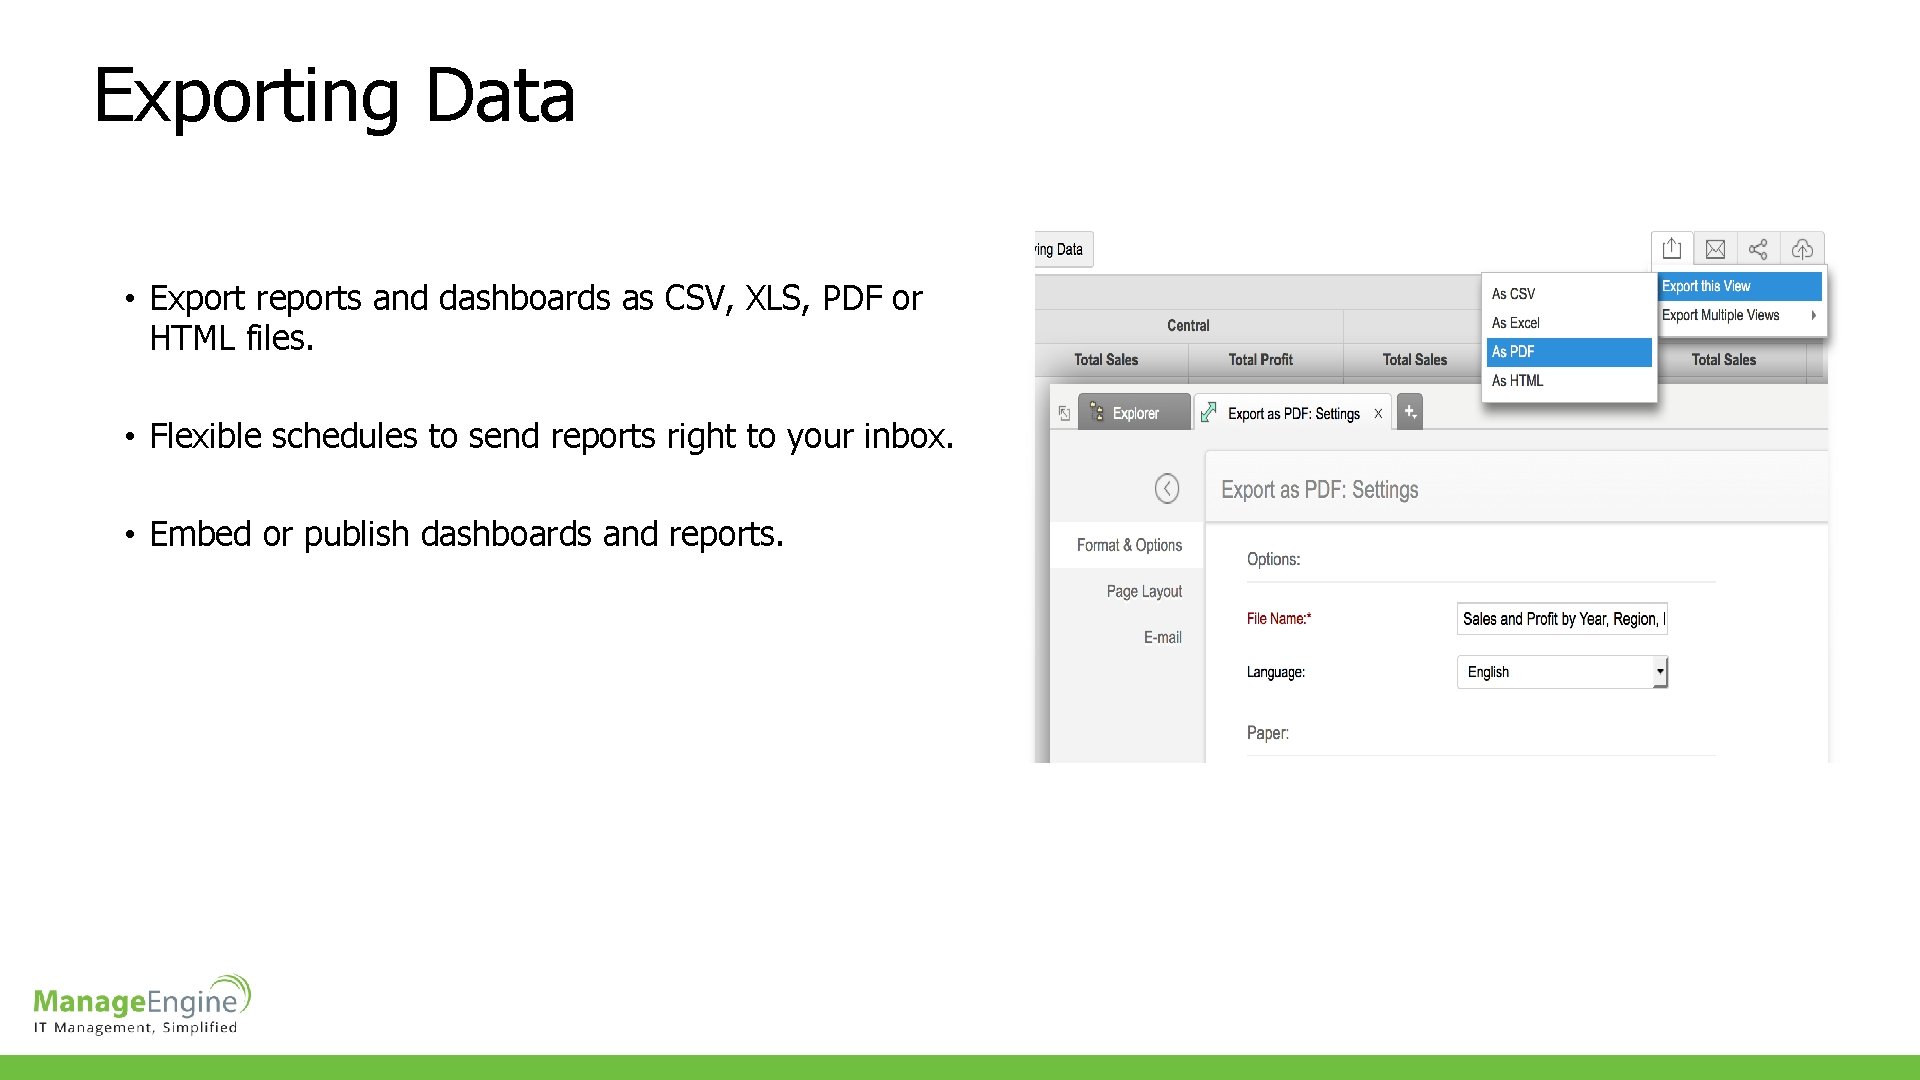
Task: Open the Explorer tab
Action: click(1134, 413)
